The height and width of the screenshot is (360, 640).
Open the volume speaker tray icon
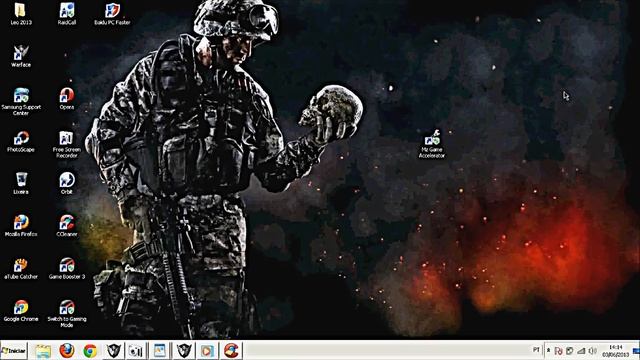[x=593, y=351]
